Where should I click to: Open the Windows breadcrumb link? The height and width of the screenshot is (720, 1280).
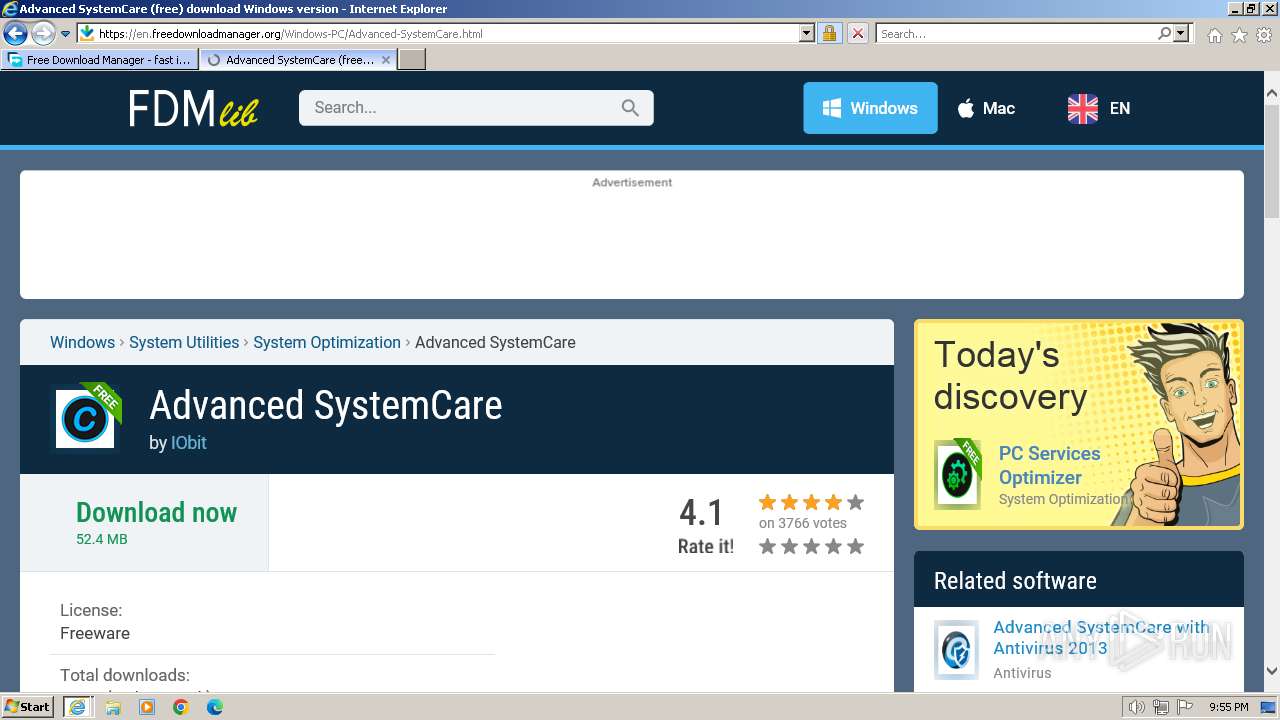(x=82, y=342)
